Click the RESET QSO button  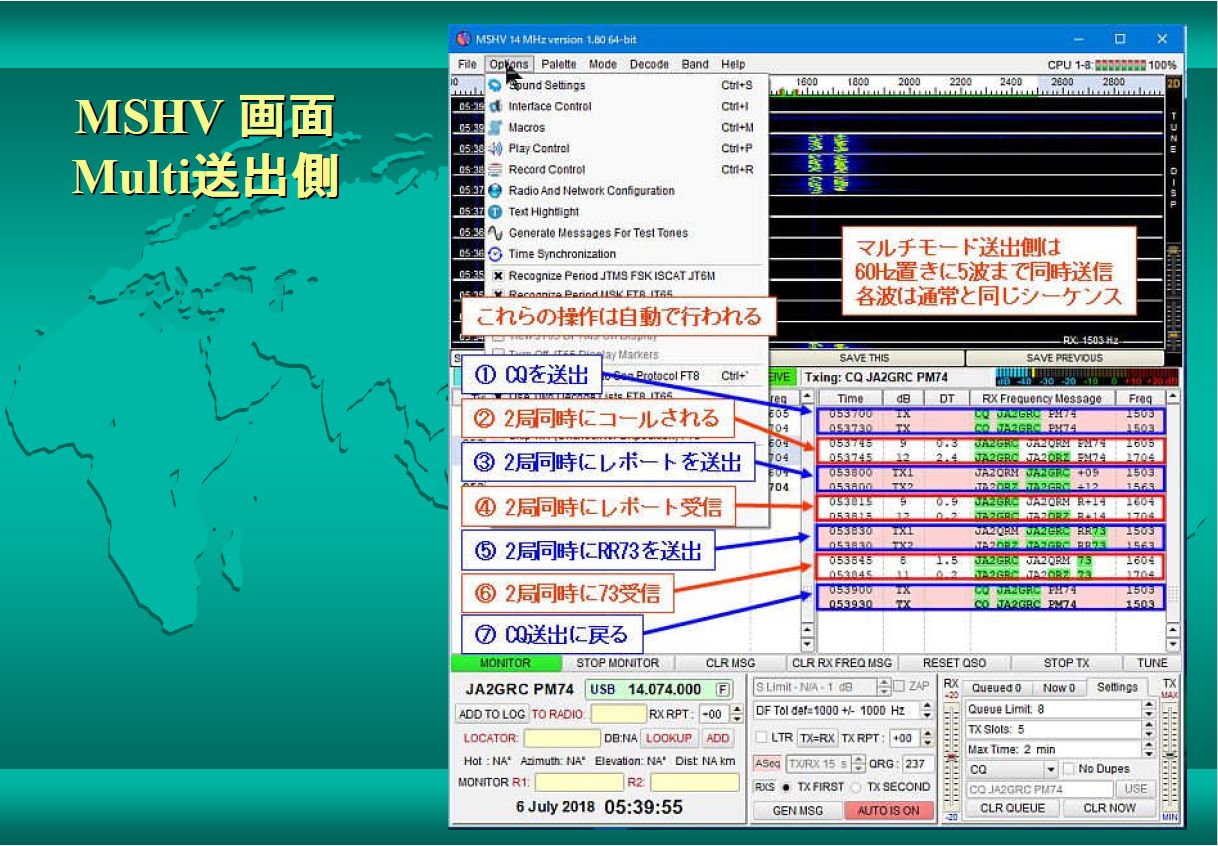tap(954, 663)
